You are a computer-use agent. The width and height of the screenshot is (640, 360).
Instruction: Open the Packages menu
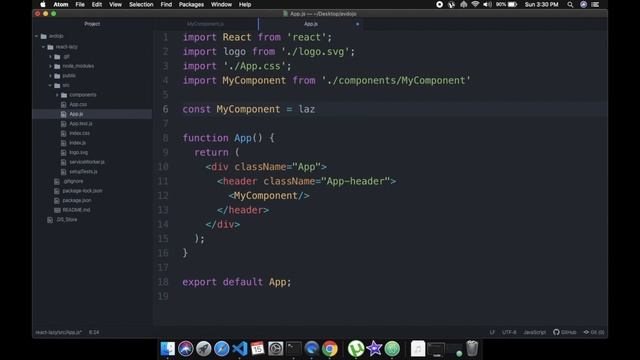coord(191,4)
